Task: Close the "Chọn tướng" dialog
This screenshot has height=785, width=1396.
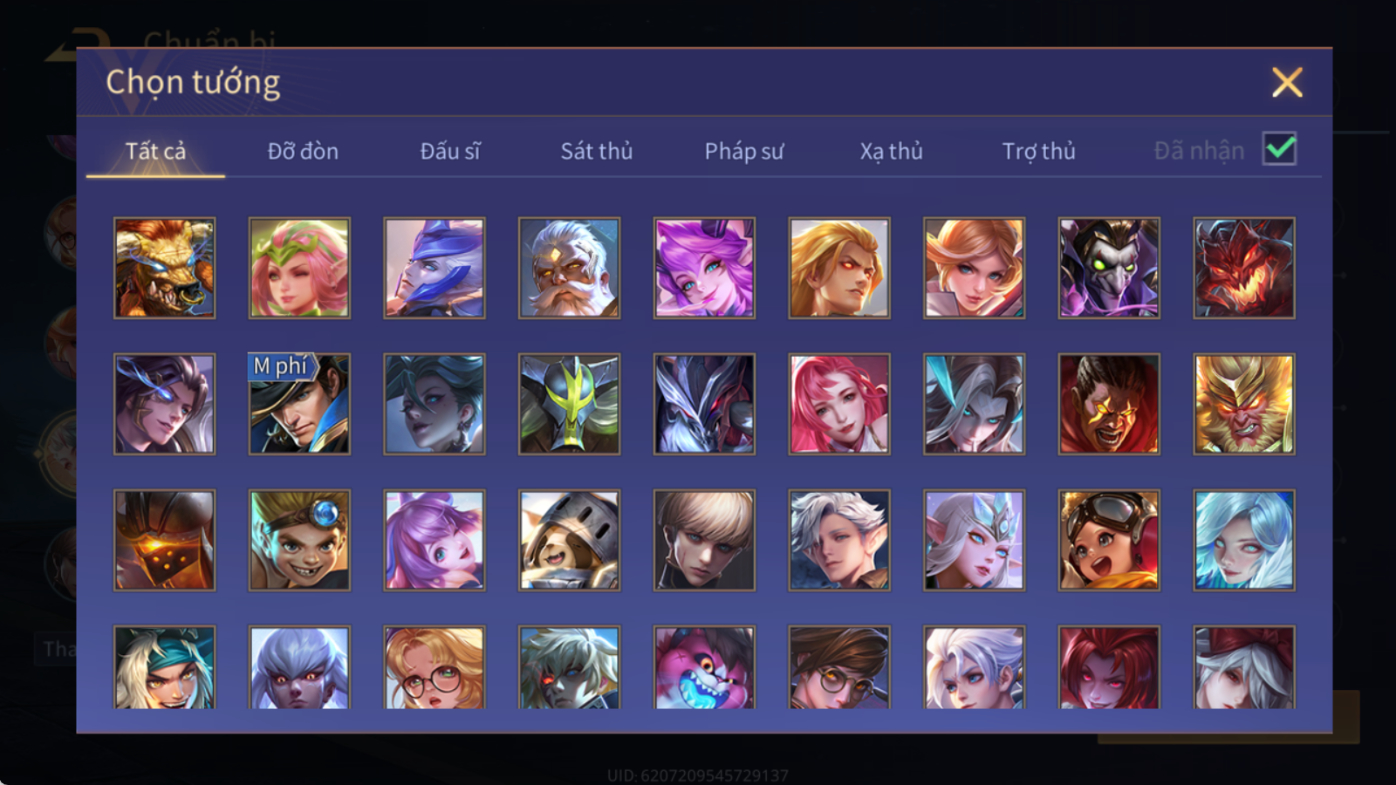Action: tap(1287, 82)
